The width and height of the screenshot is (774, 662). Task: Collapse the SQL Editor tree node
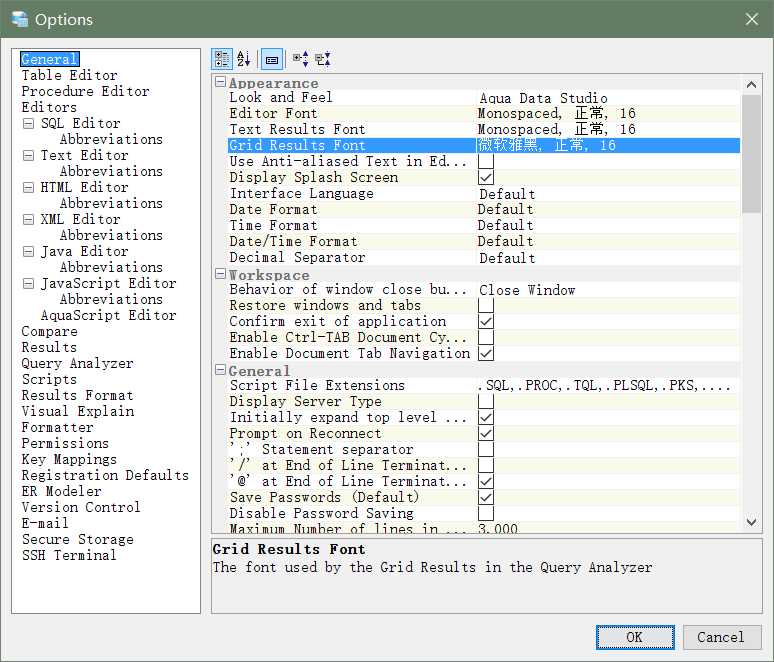(29, 123)
